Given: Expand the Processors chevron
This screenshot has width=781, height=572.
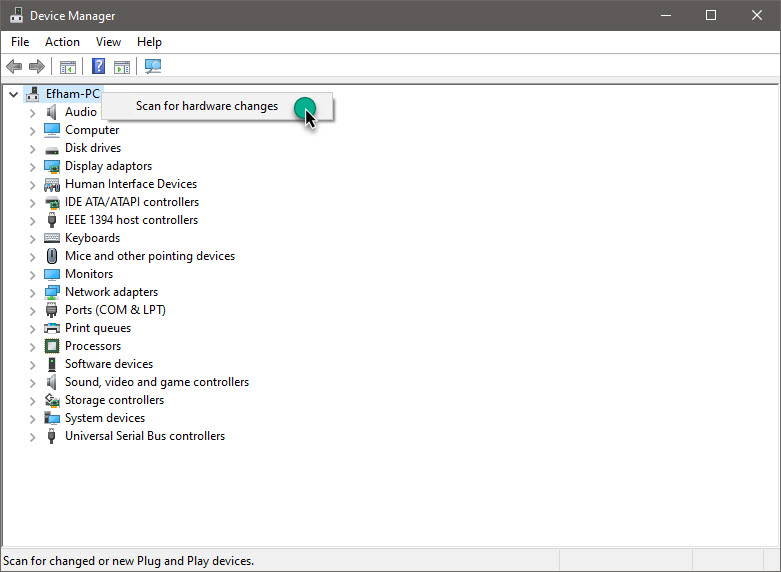Looking at the screenshot, I should point(32,346).
